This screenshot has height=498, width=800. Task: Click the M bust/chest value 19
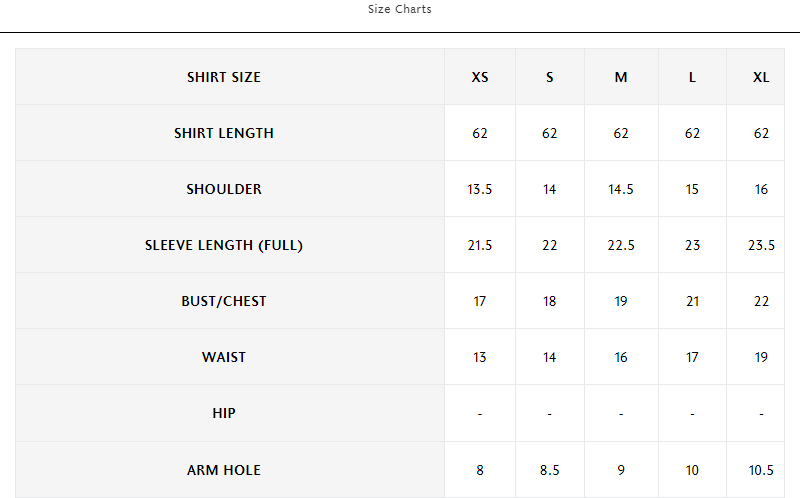[621, 301]
